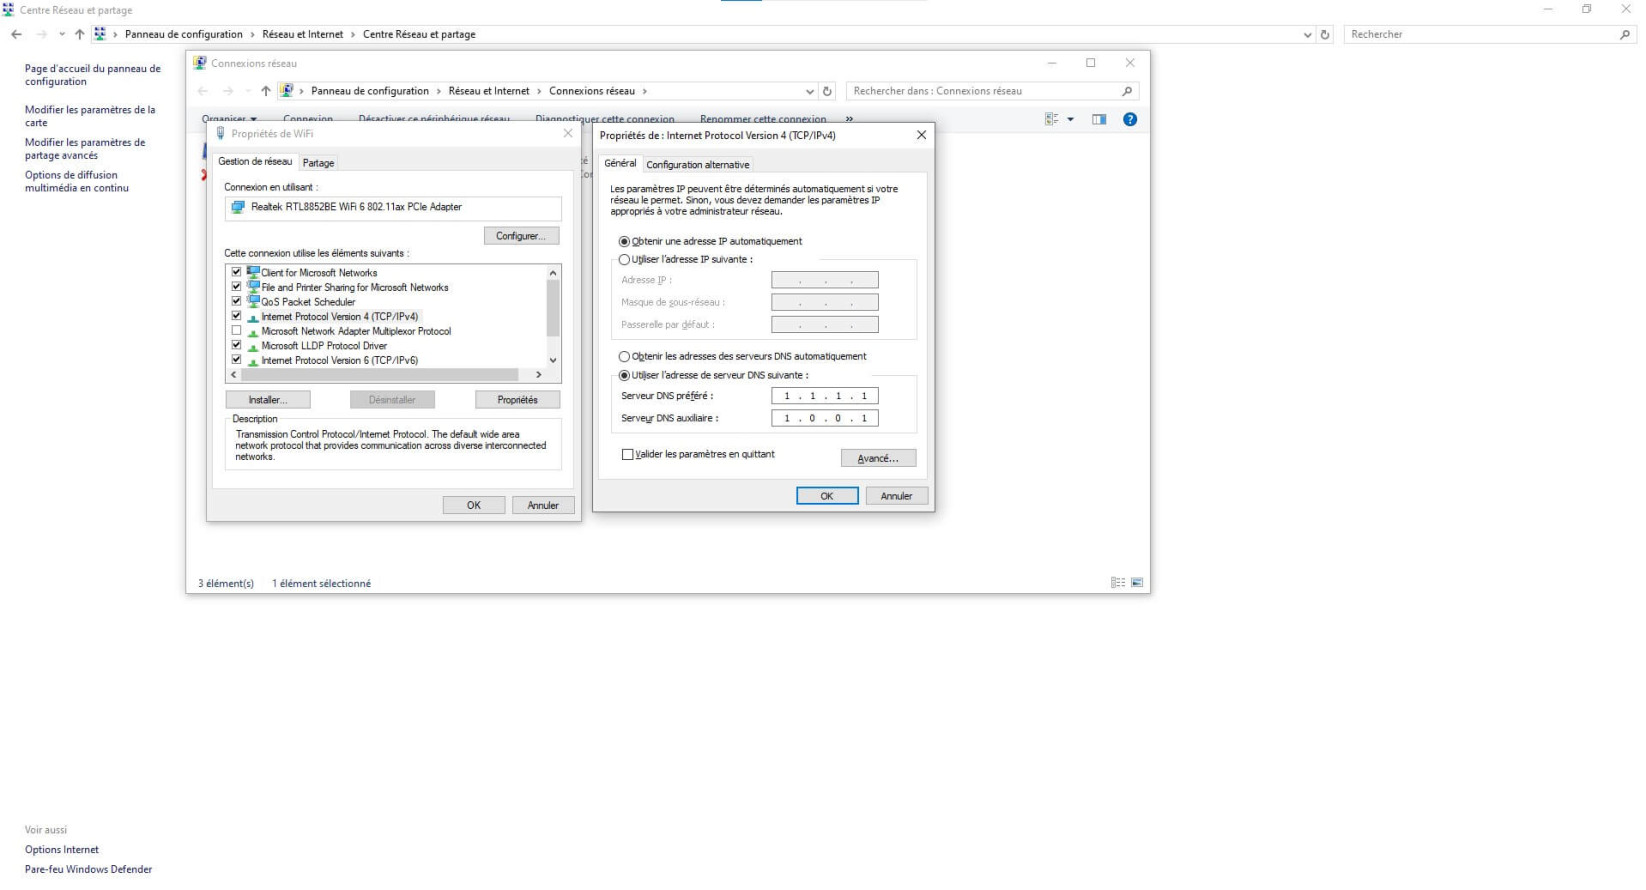This screenshot has height=890, width=1646.
Task: Open Pare-feu Windows Defender link
Action: (89, 870)
